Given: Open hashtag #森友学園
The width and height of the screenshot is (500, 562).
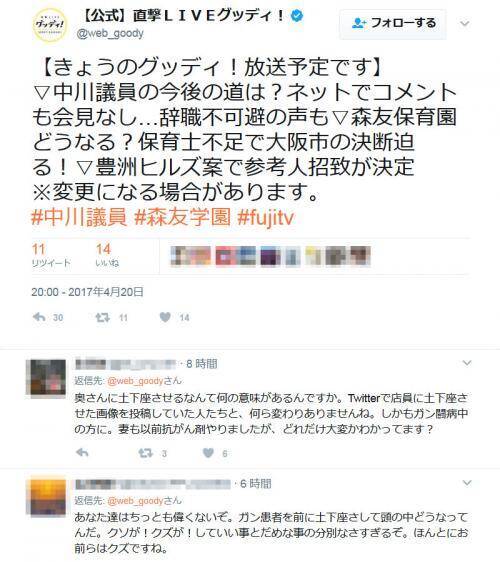Looking at the screenshot, I should (x=182, y=217).
